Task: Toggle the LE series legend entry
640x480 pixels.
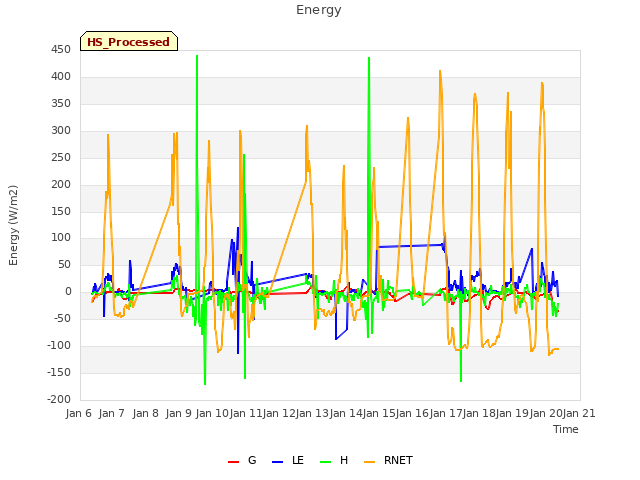Action: click(288, 460)
